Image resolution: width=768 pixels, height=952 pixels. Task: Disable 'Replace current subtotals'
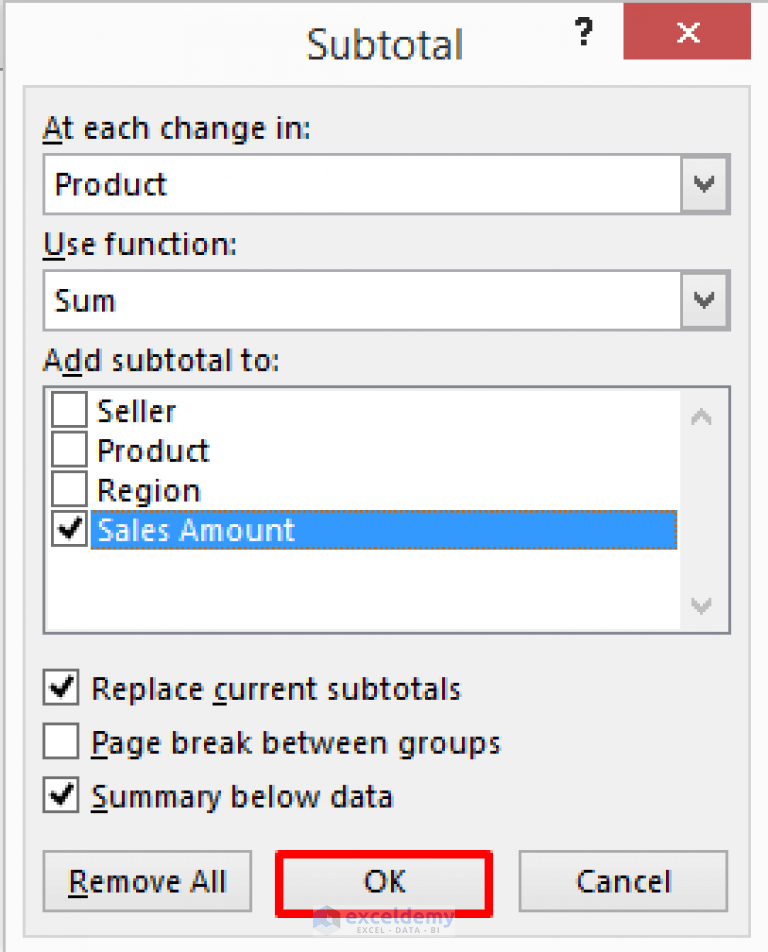[x=60, y=688]
